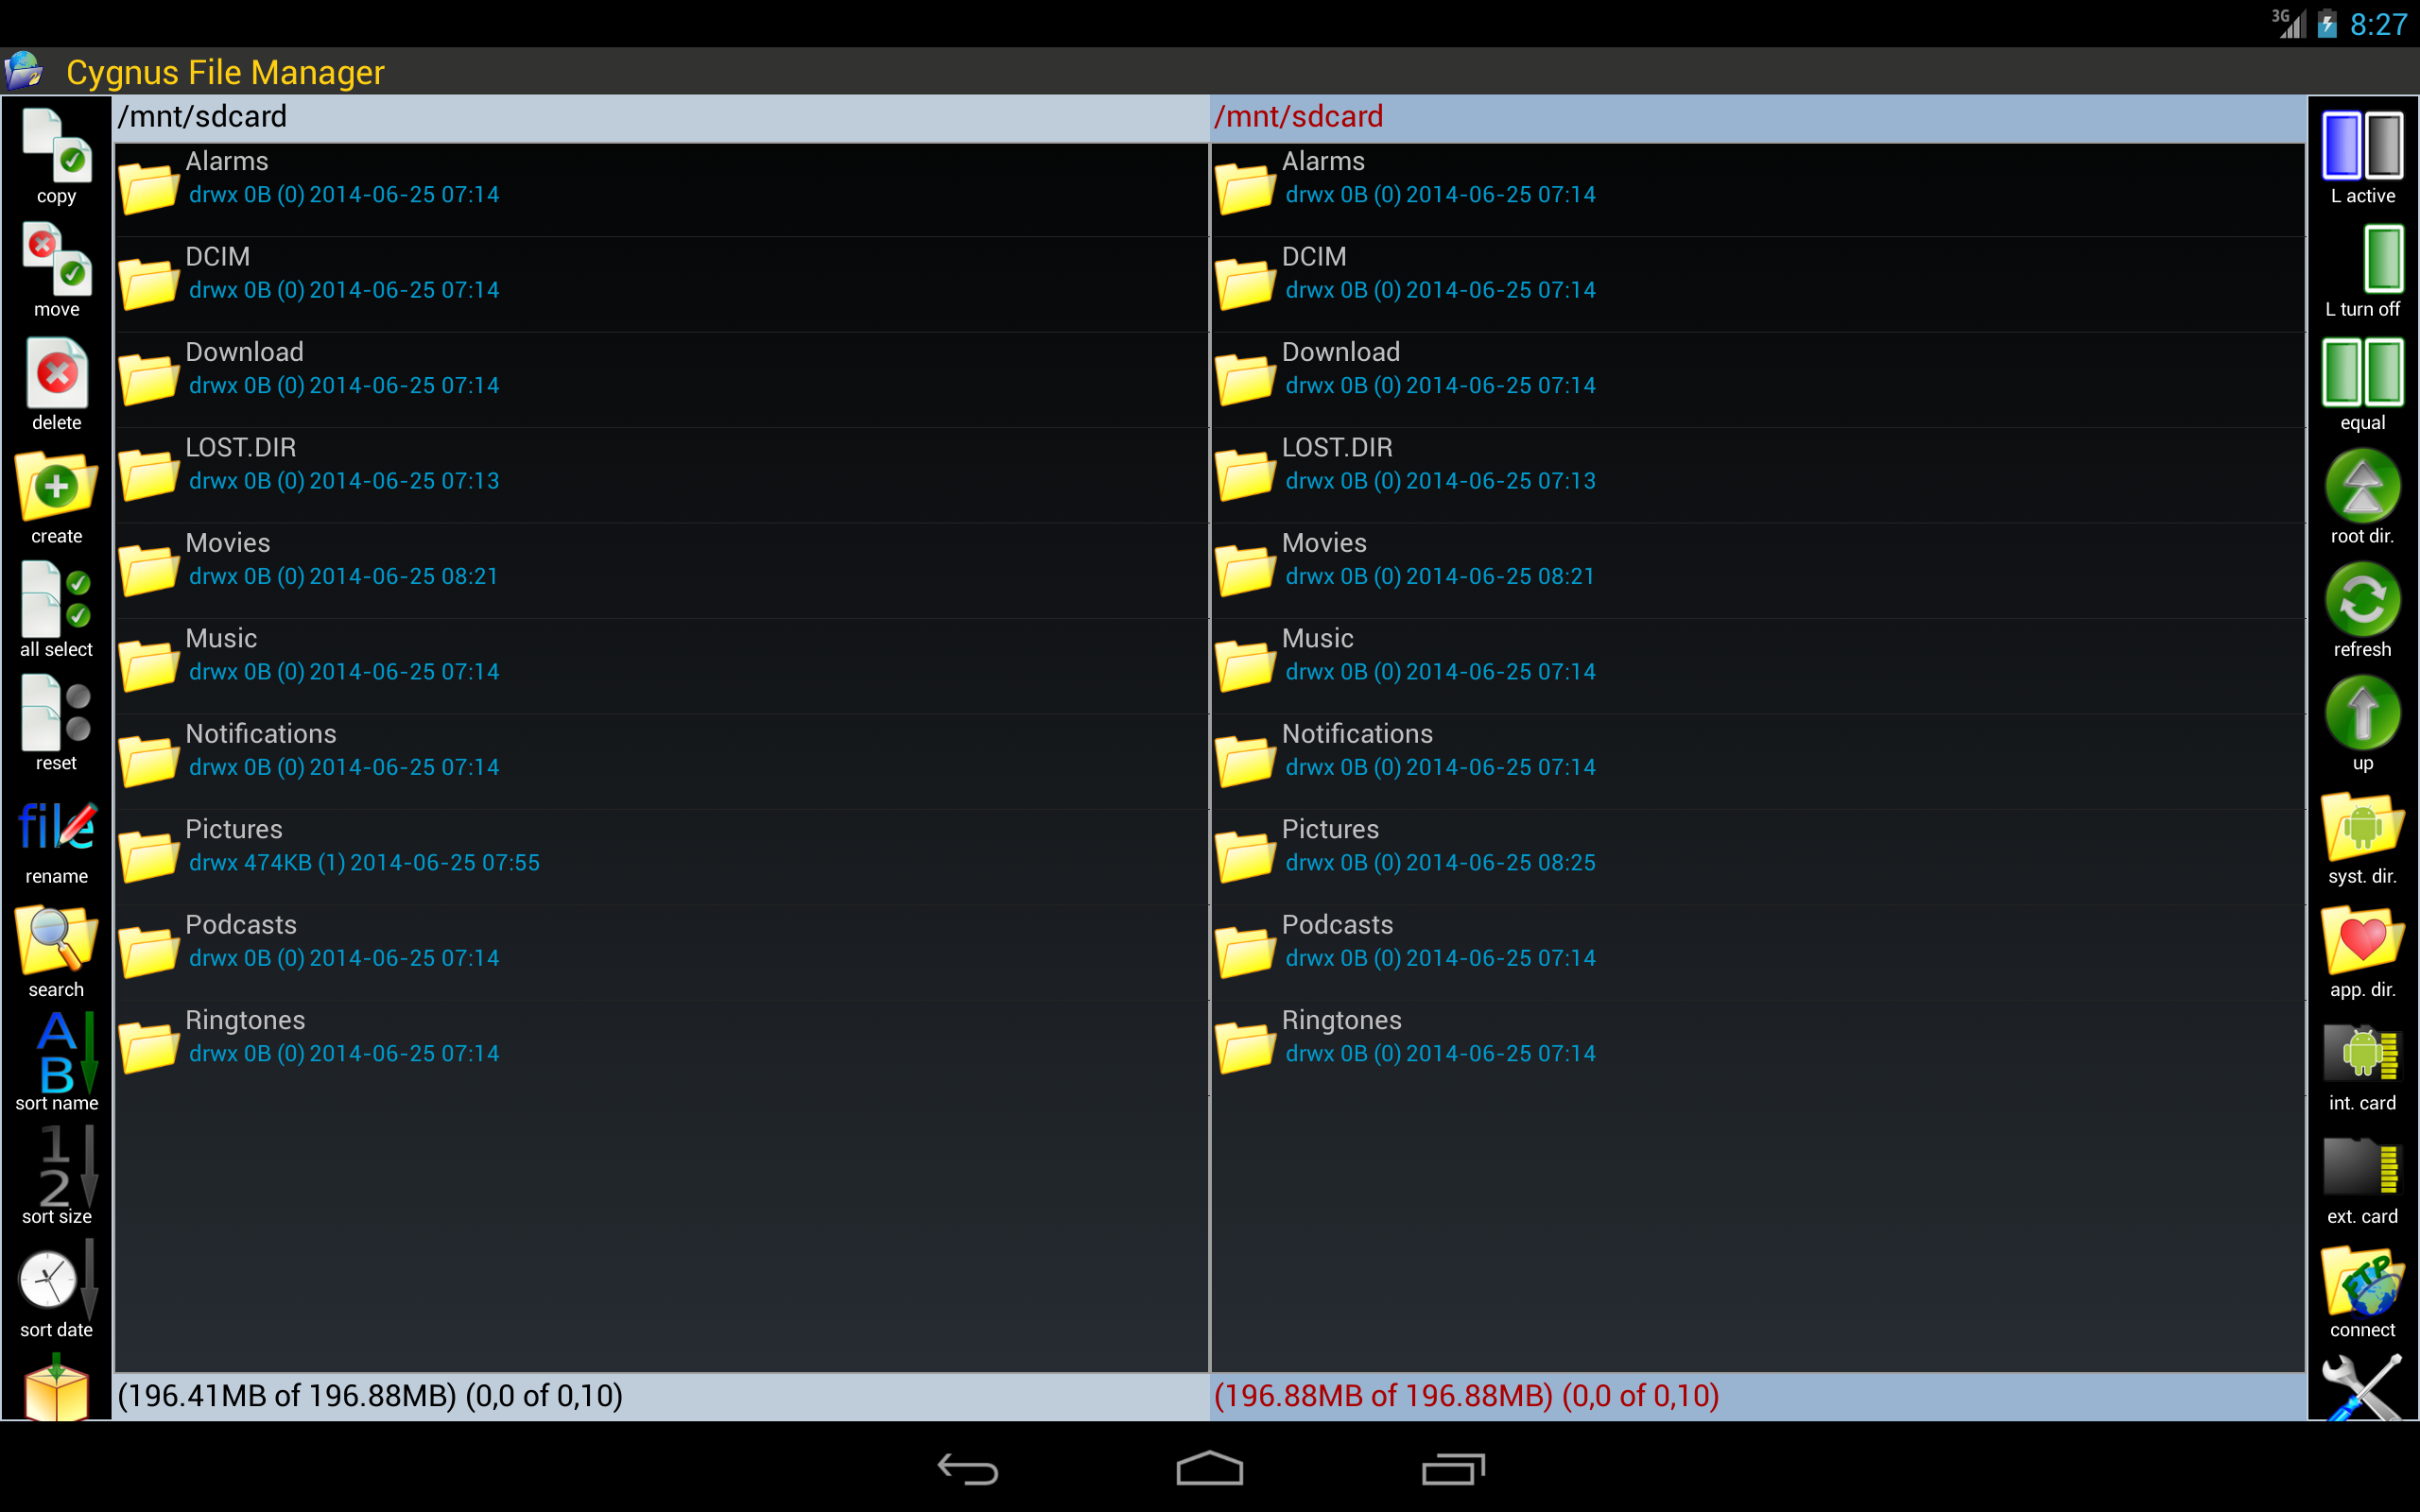Open the FTP connect icon
Image resolution: width=2420 pixels, height=1512 pixels.
click(2362, 1284)
